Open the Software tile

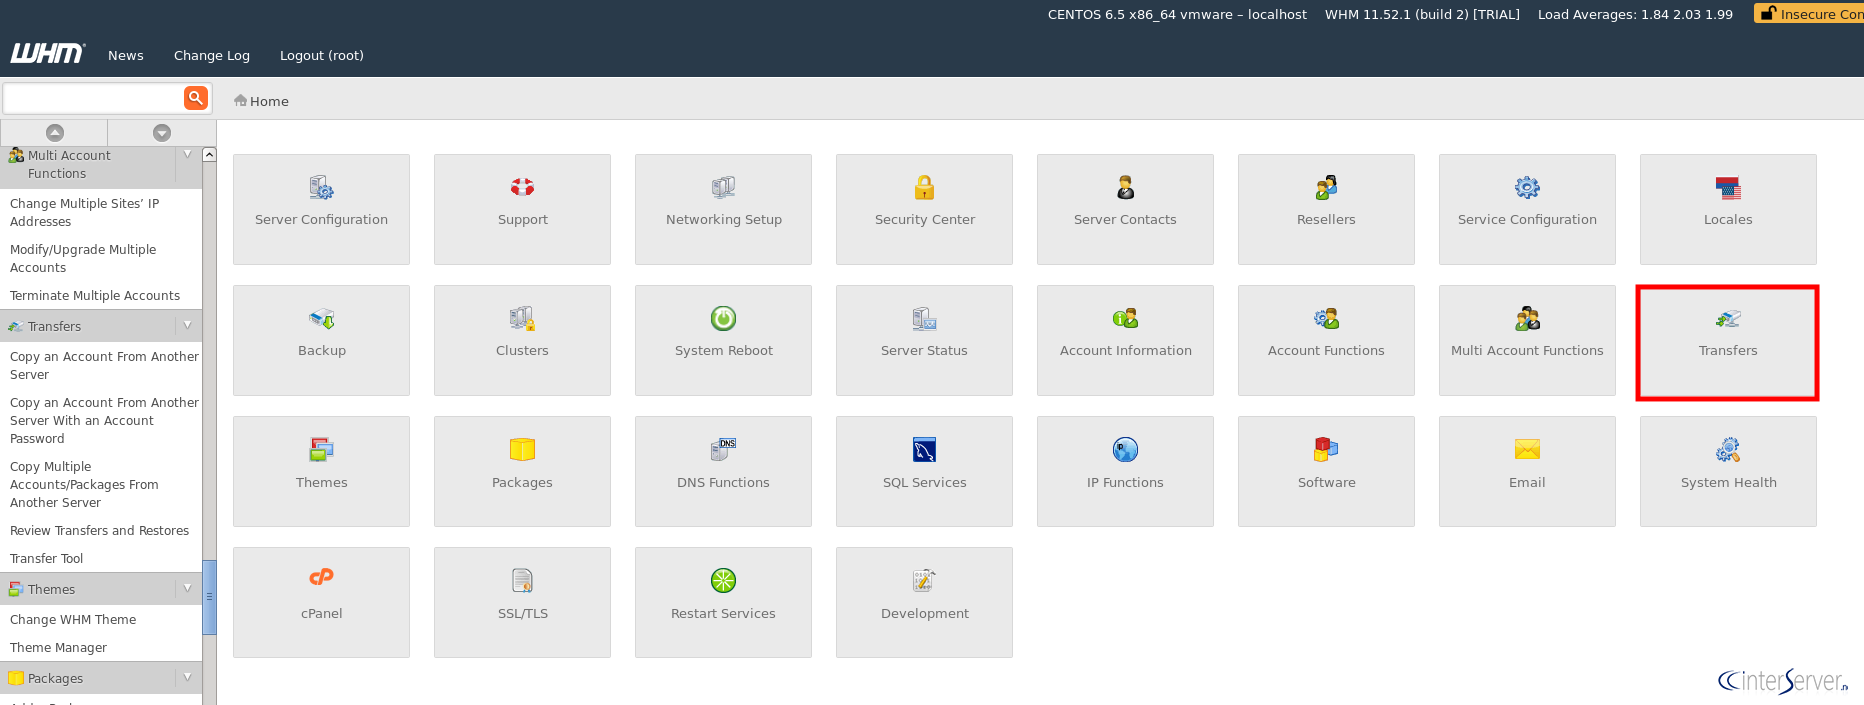click(x=1326, y=471)
